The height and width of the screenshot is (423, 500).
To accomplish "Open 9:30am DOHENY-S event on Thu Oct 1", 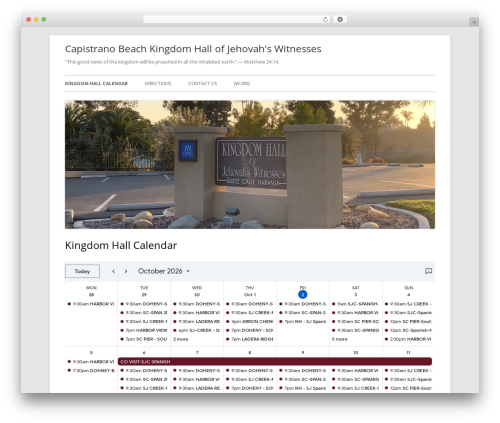I will [250, 304].
